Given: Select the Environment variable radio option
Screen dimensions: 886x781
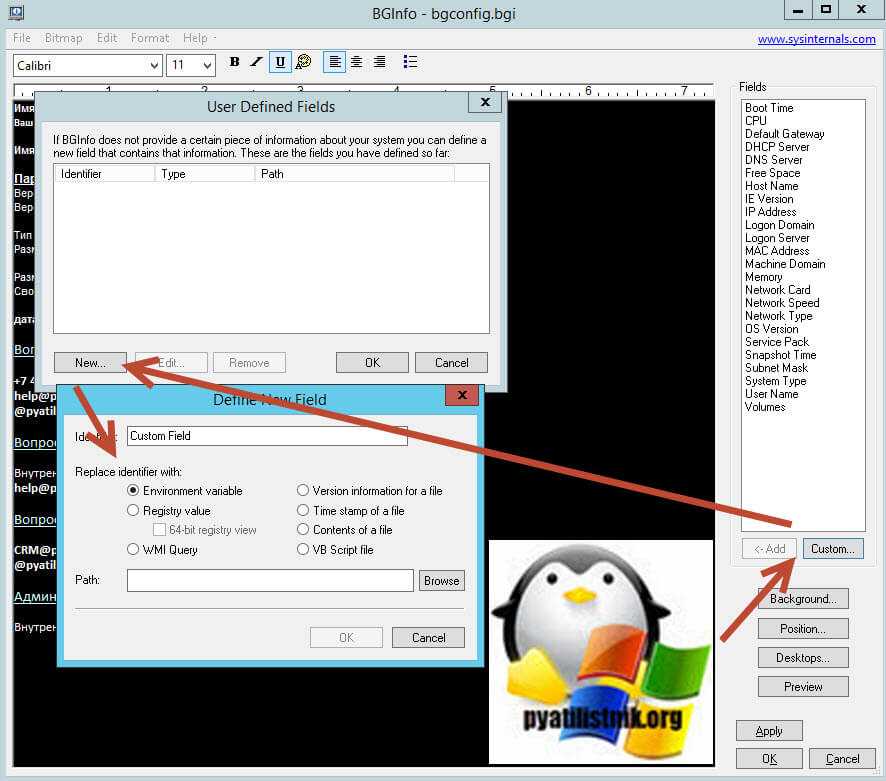Looking at the screenshot, I should tap(134, 491).
